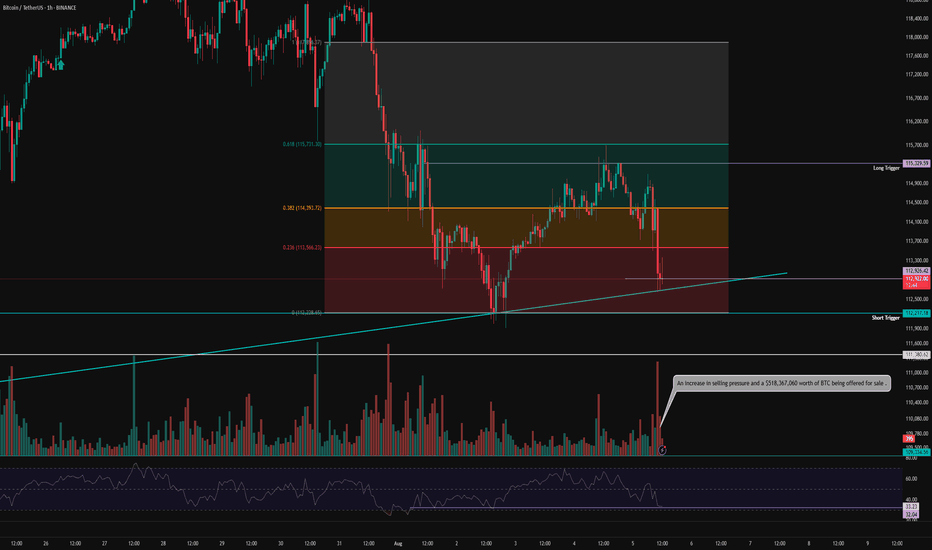This screenshot has height=550, width=932.
Task: Open the Bitcoin / TetherUS symbol title
Action: coord(39,8)
